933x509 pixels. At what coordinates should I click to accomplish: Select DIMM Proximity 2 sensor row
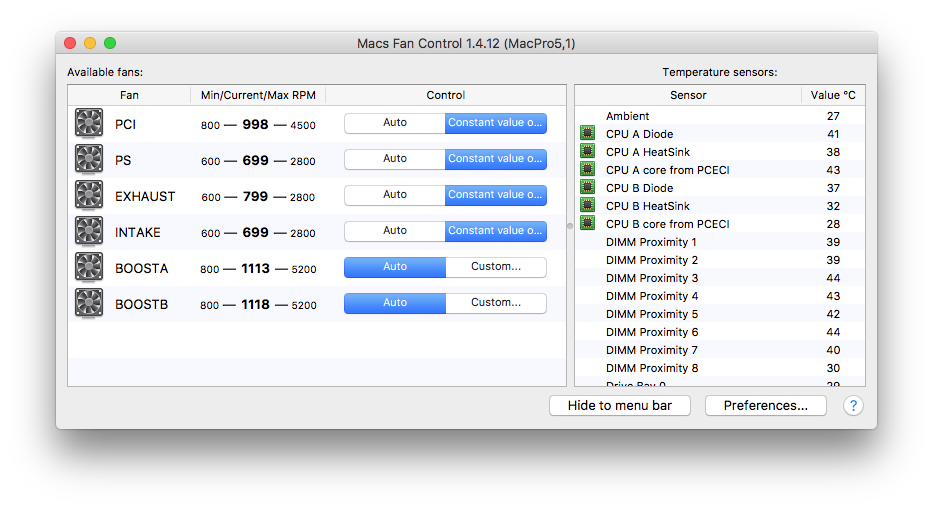(720, 260)
